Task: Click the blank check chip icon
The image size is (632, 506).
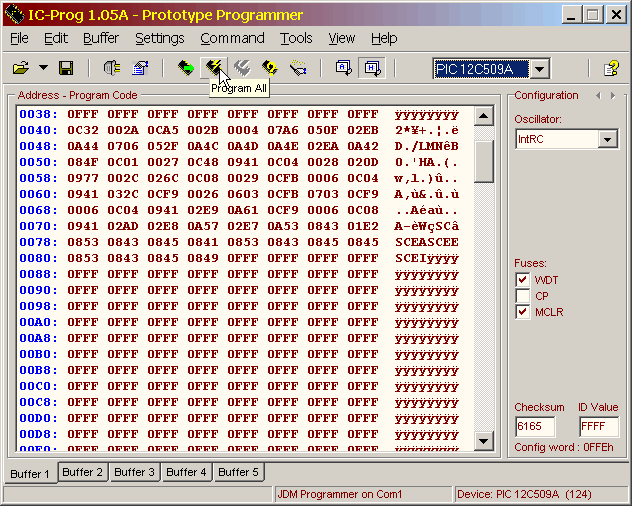Action: pyautogui.click(x=298, y=68)
